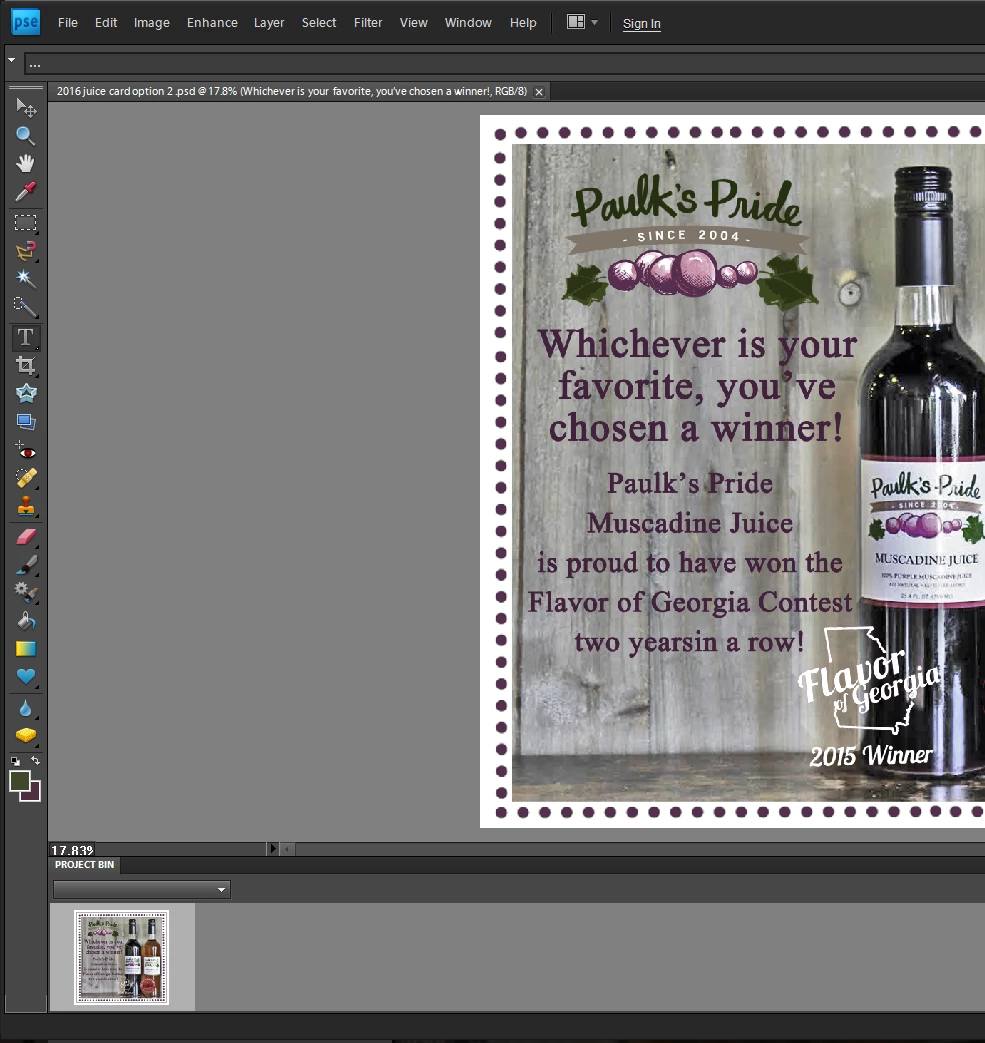Image resolution: width=985 pixels, height=1043 pixels.
Task: Click the pse application logo
Action: pyautogui.click(x=25, y=22)
